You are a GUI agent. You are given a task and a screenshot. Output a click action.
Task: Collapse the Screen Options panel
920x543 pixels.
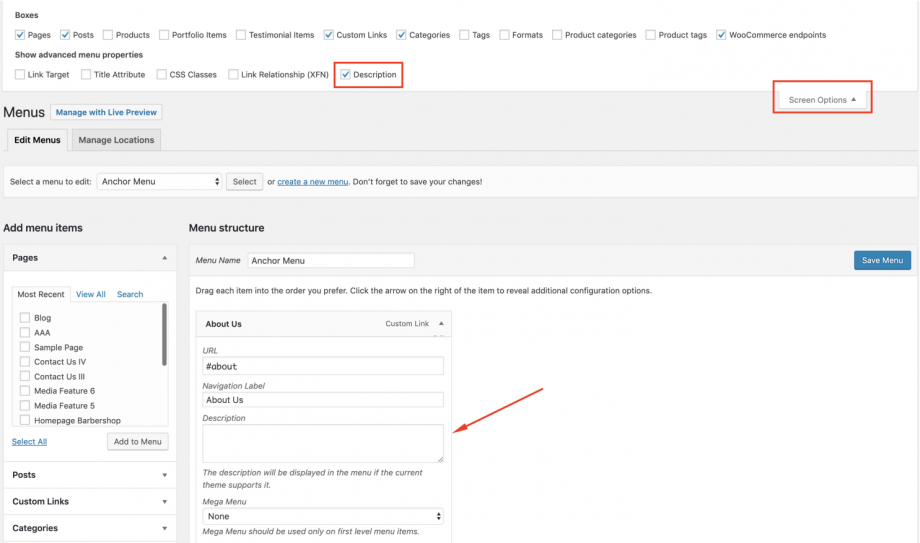coord(822,100)
